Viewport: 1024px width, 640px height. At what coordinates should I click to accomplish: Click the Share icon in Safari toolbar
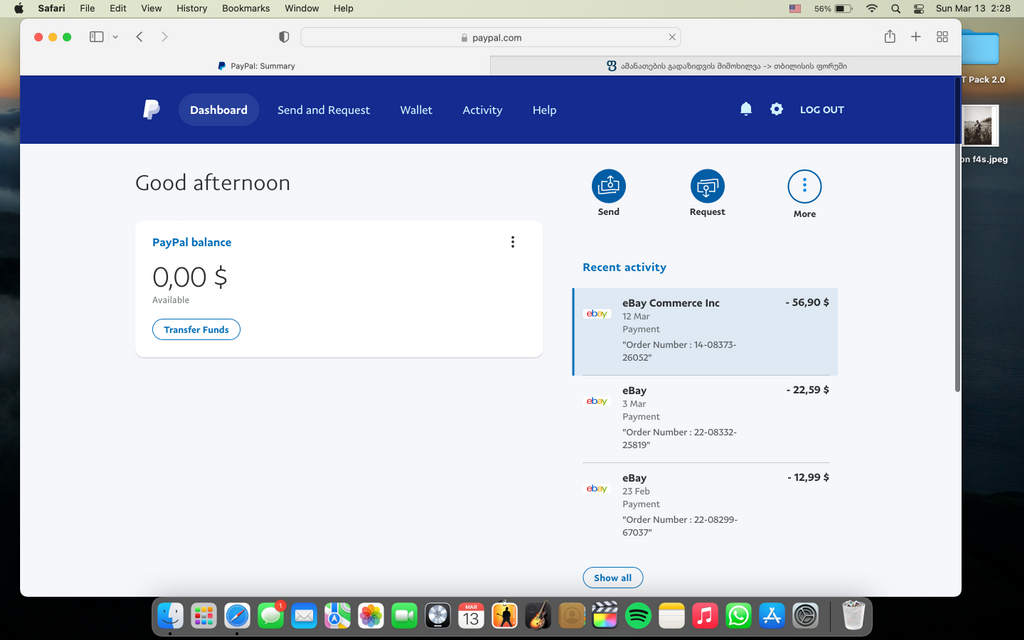click(x=889, y=37)
